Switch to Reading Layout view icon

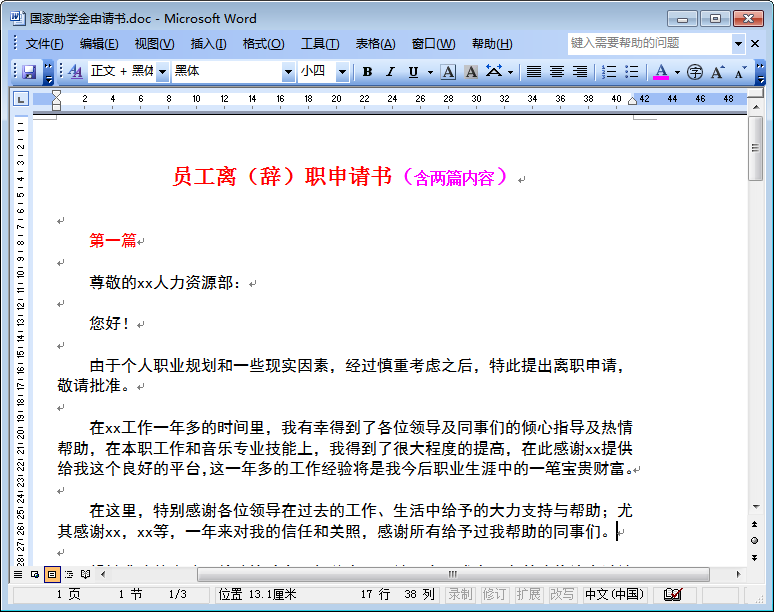click(85, 574)
